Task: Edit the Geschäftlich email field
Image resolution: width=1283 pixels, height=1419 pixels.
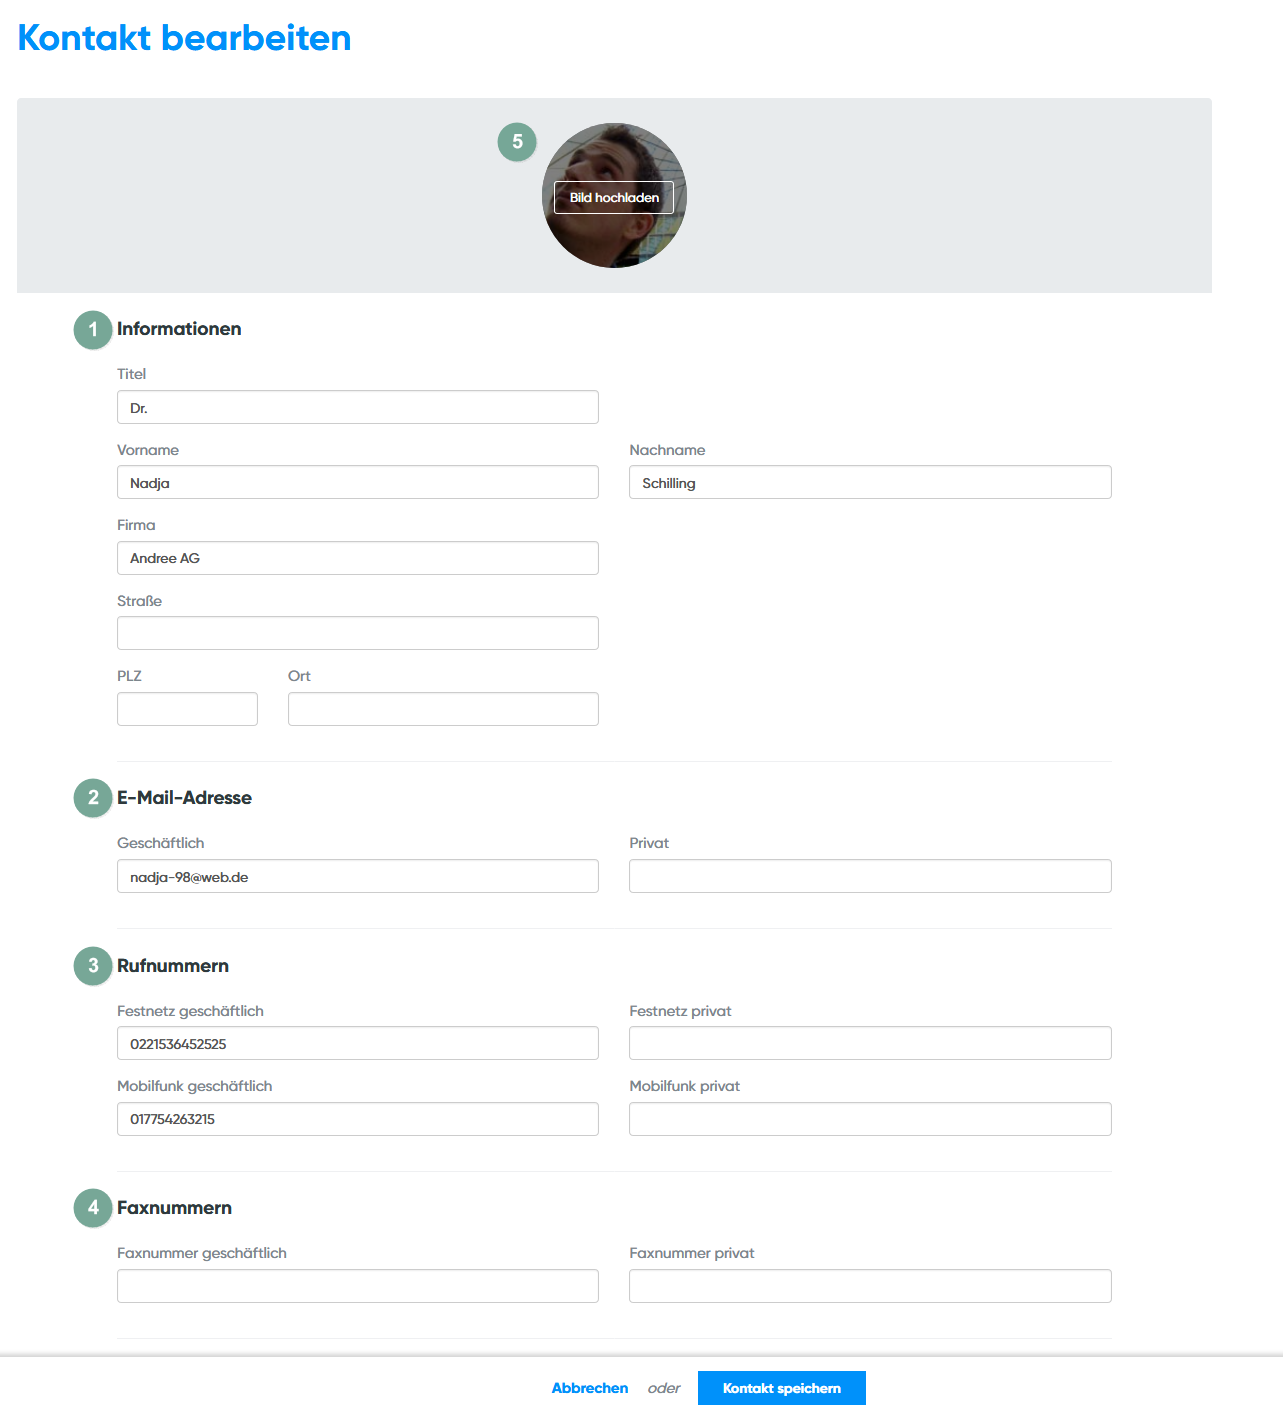Action: 357,877
